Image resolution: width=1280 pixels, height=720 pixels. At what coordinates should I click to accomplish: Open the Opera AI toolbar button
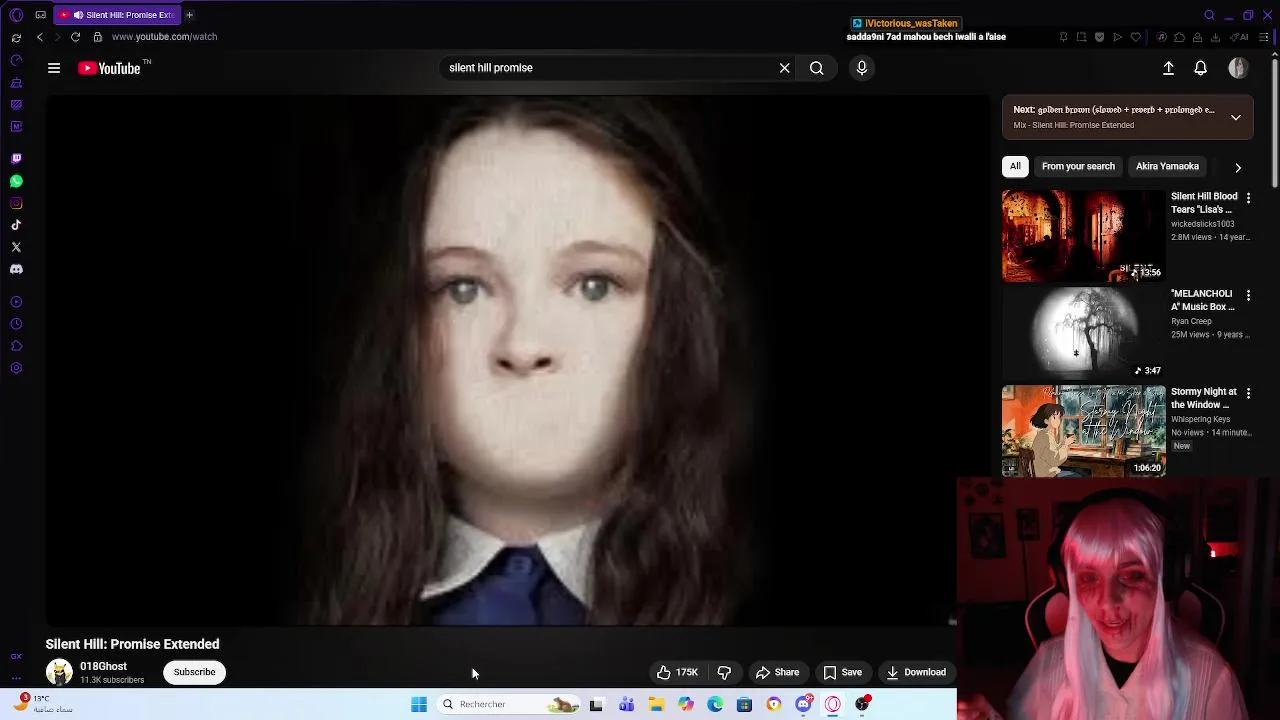click(1240, 37)
